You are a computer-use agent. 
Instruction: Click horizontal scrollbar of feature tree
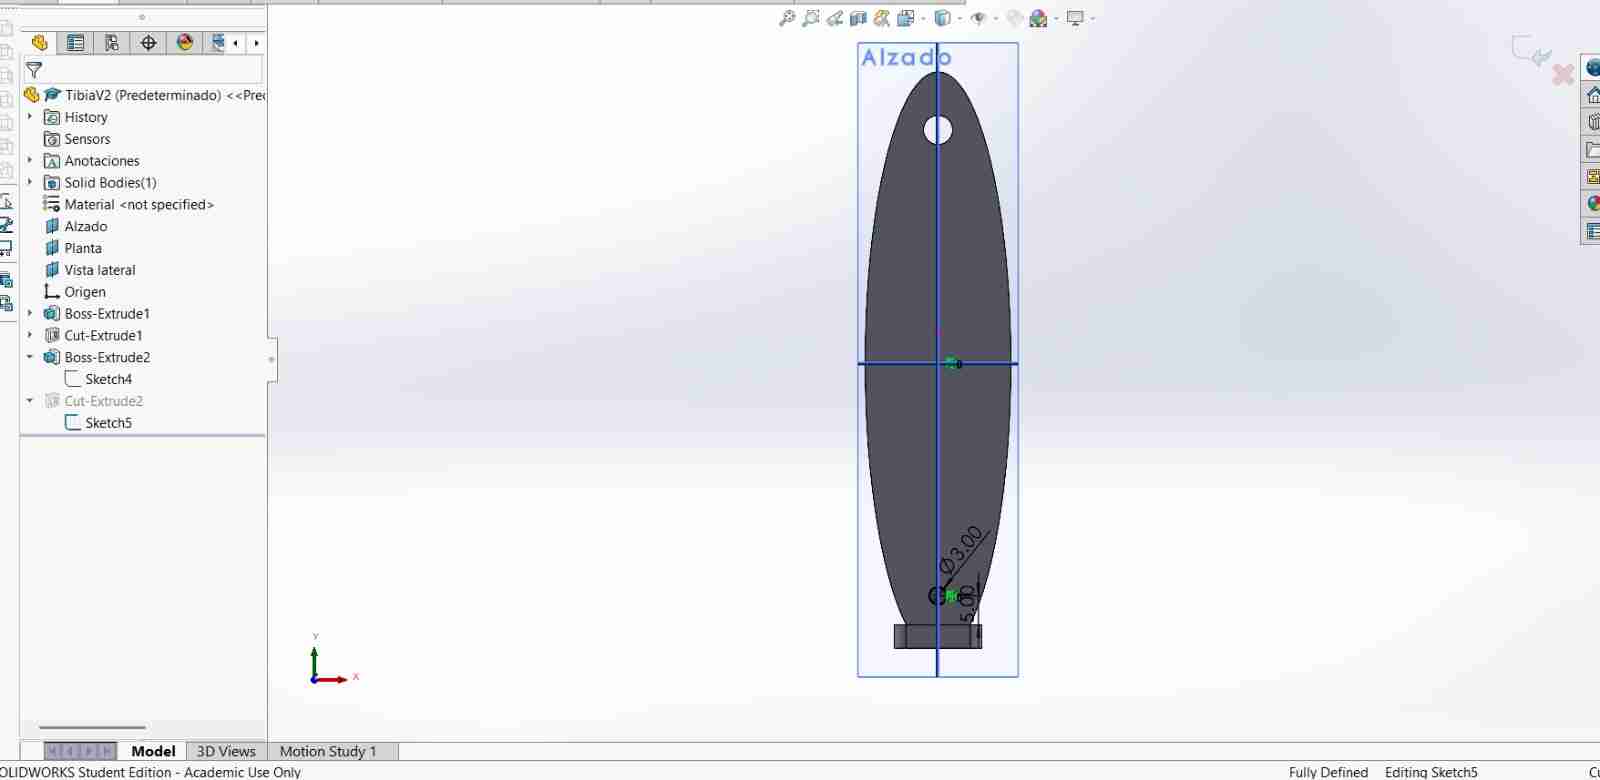[x=92, y=728]
